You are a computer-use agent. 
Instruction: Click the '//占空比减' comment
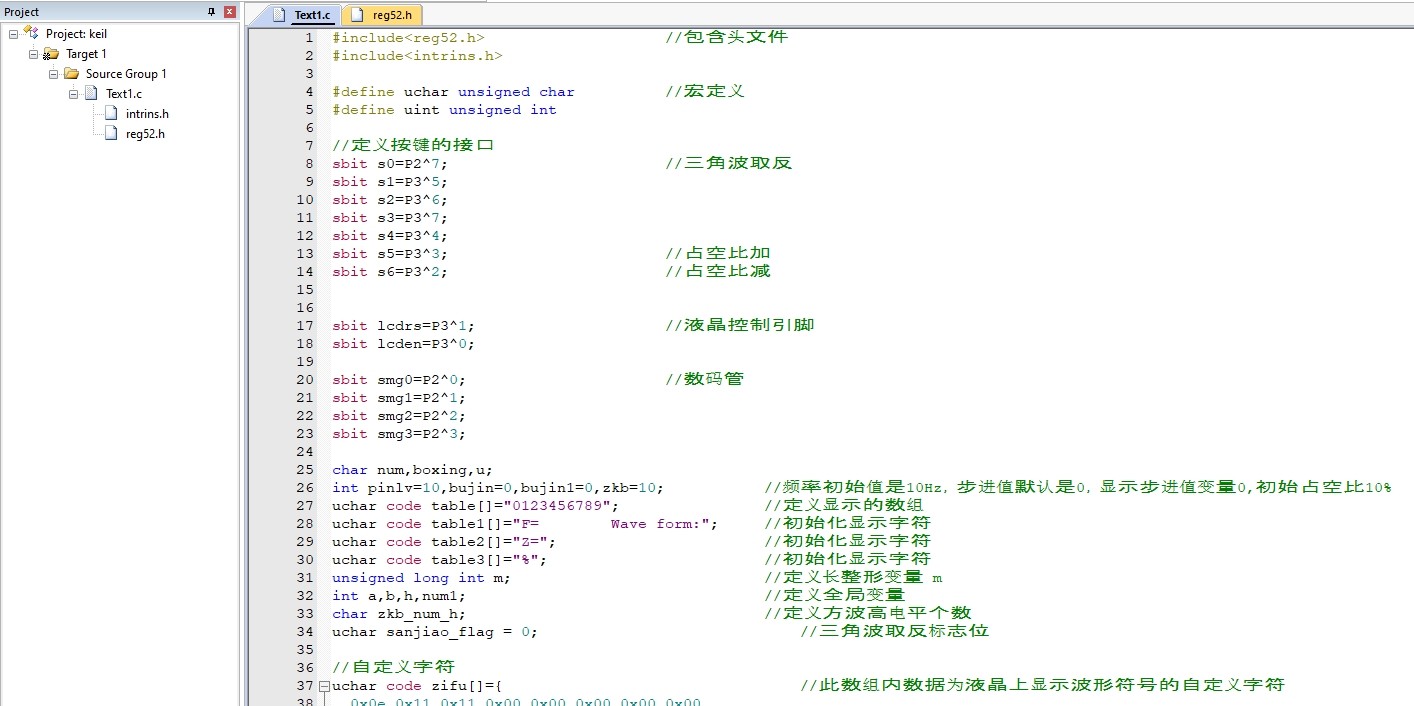718,272
